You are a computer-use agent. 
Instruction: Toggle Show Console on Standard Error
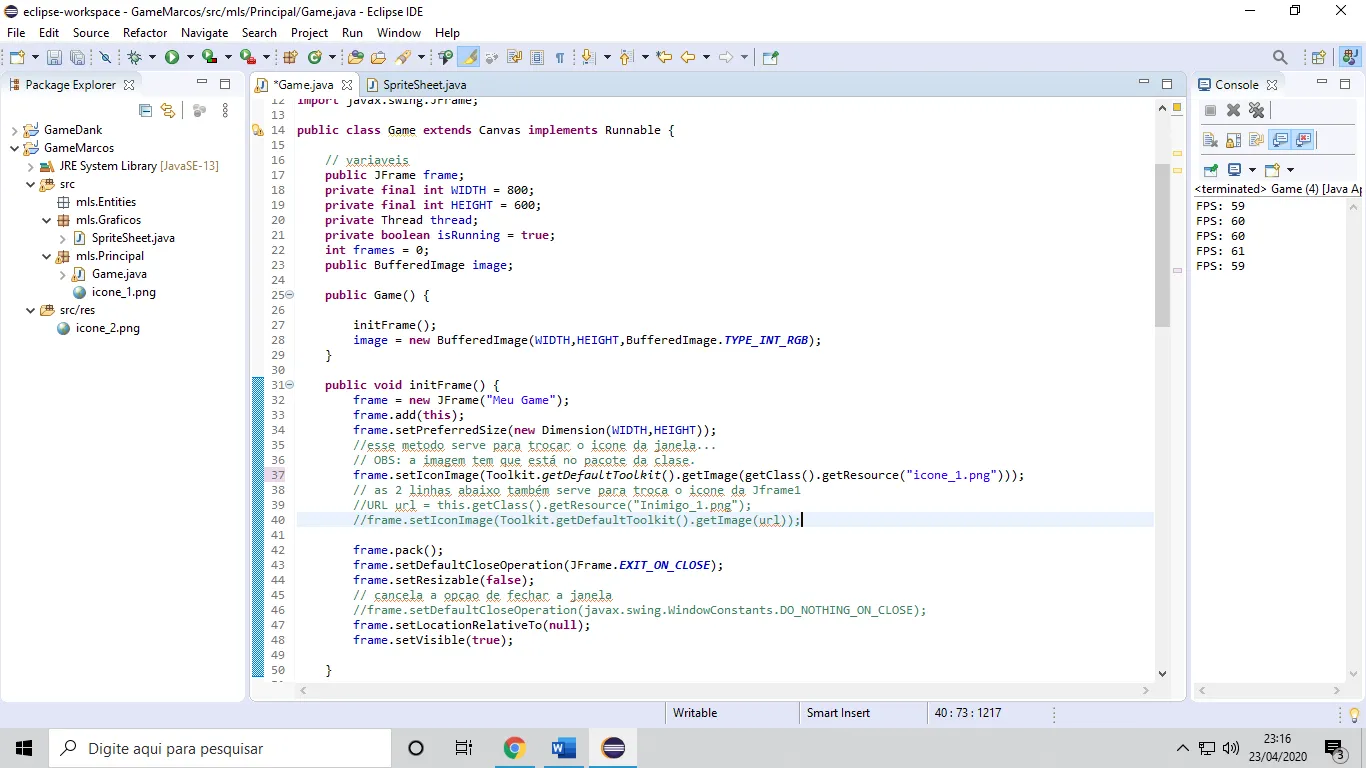pyautogui.click(x=1303, y=140)
